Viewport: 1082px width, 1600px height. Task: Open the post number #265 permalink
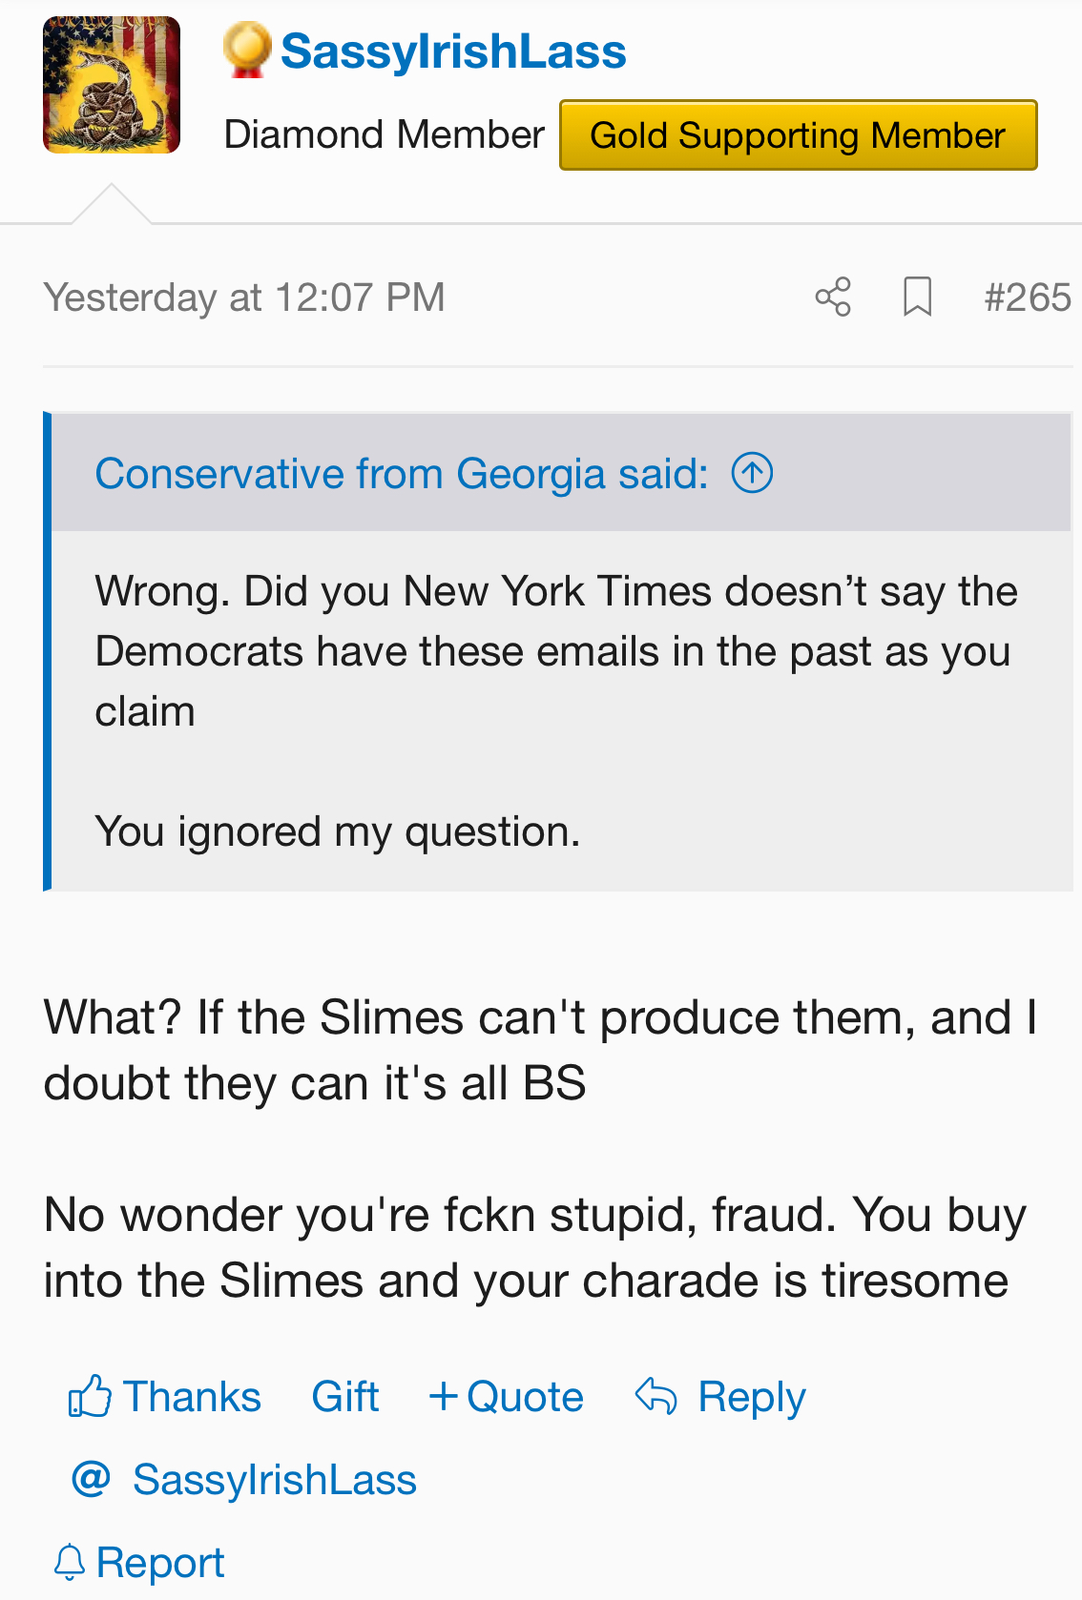click(x=1027, y=297)
